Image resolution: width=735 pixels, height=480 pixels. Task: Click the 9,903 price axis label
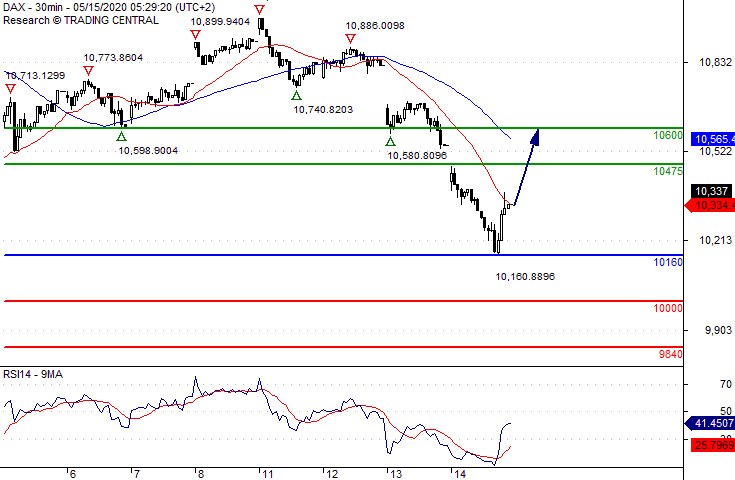point(718,330)
